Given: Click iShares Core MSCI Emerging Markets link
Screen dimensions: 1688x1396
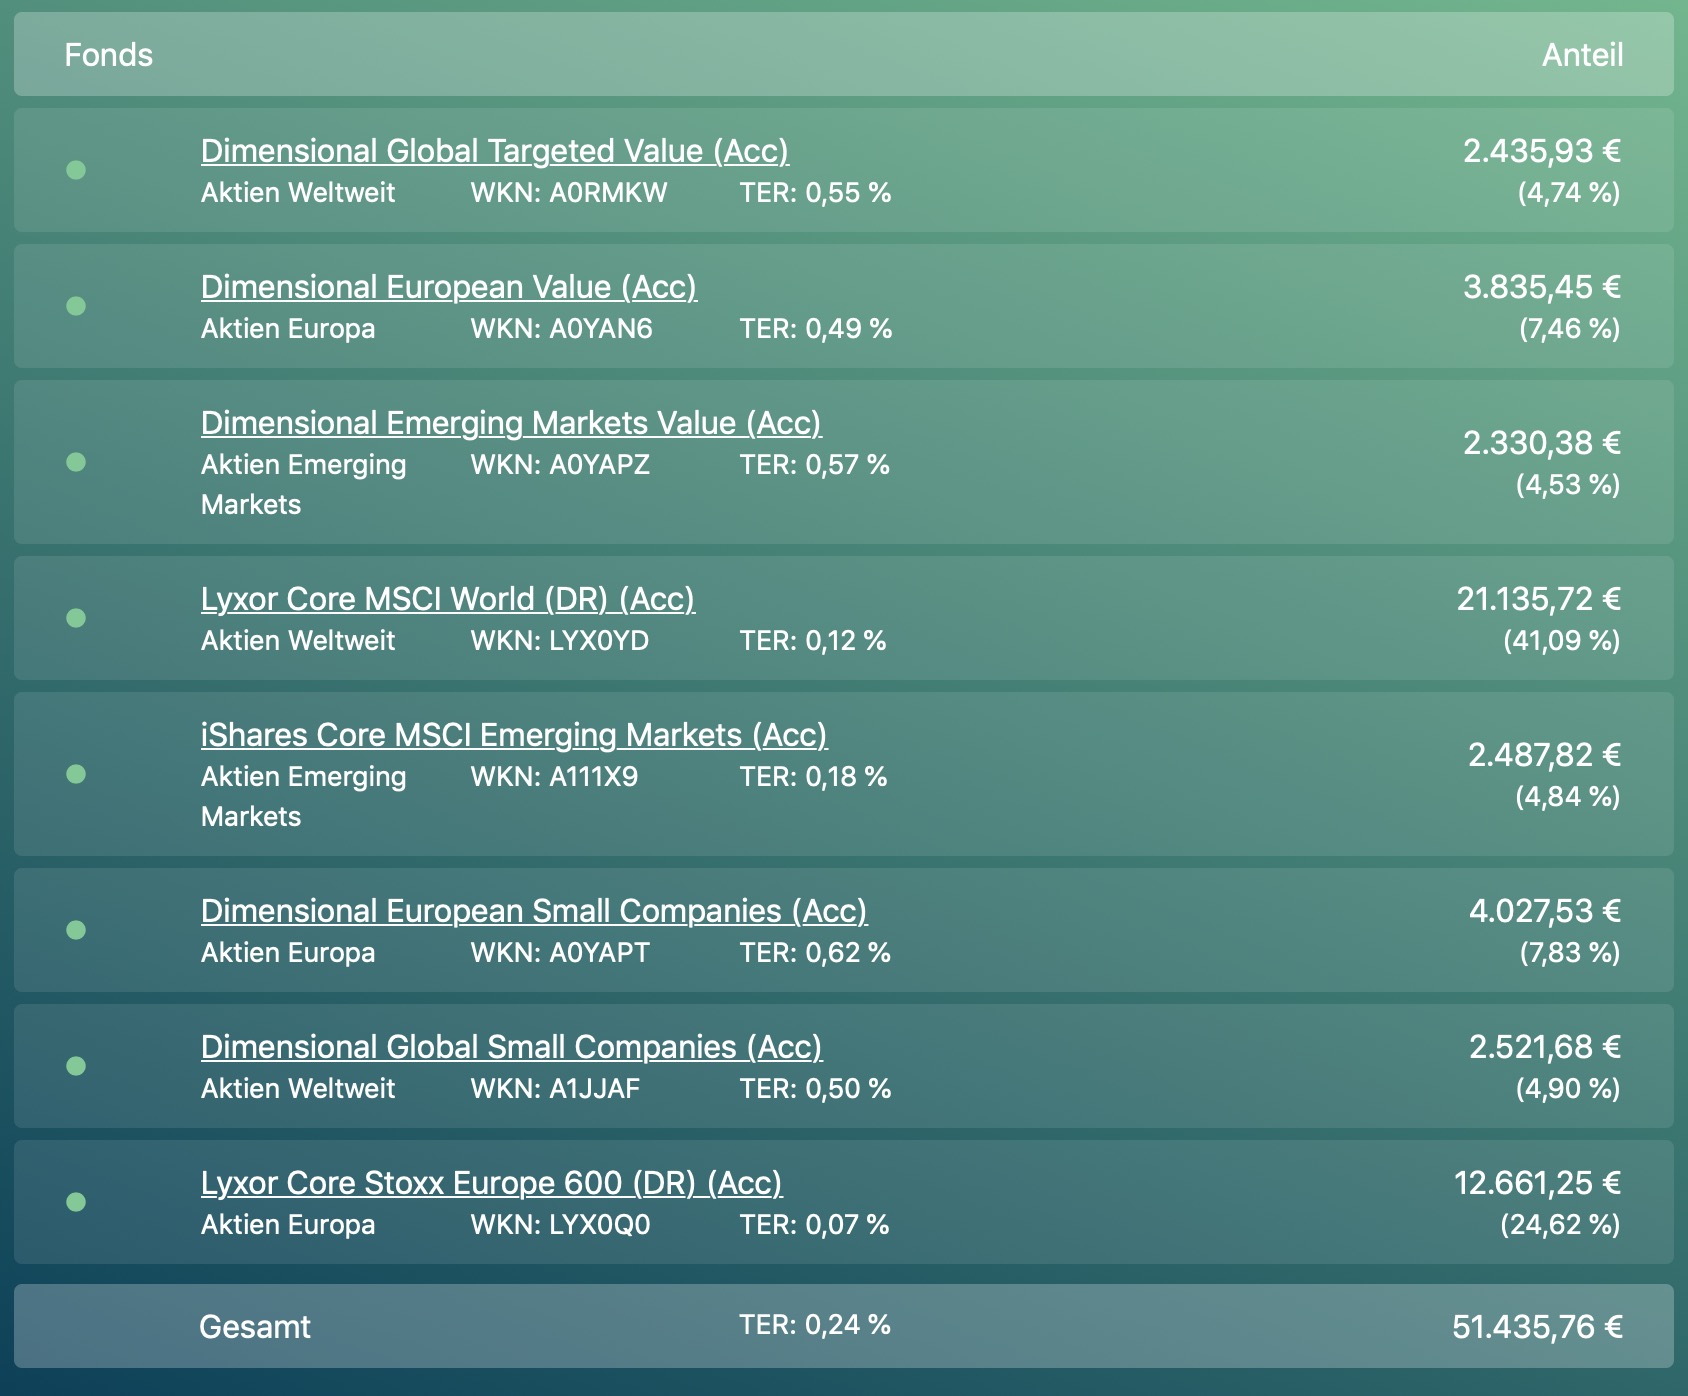Looking at the screenshot, I should 513,735.
